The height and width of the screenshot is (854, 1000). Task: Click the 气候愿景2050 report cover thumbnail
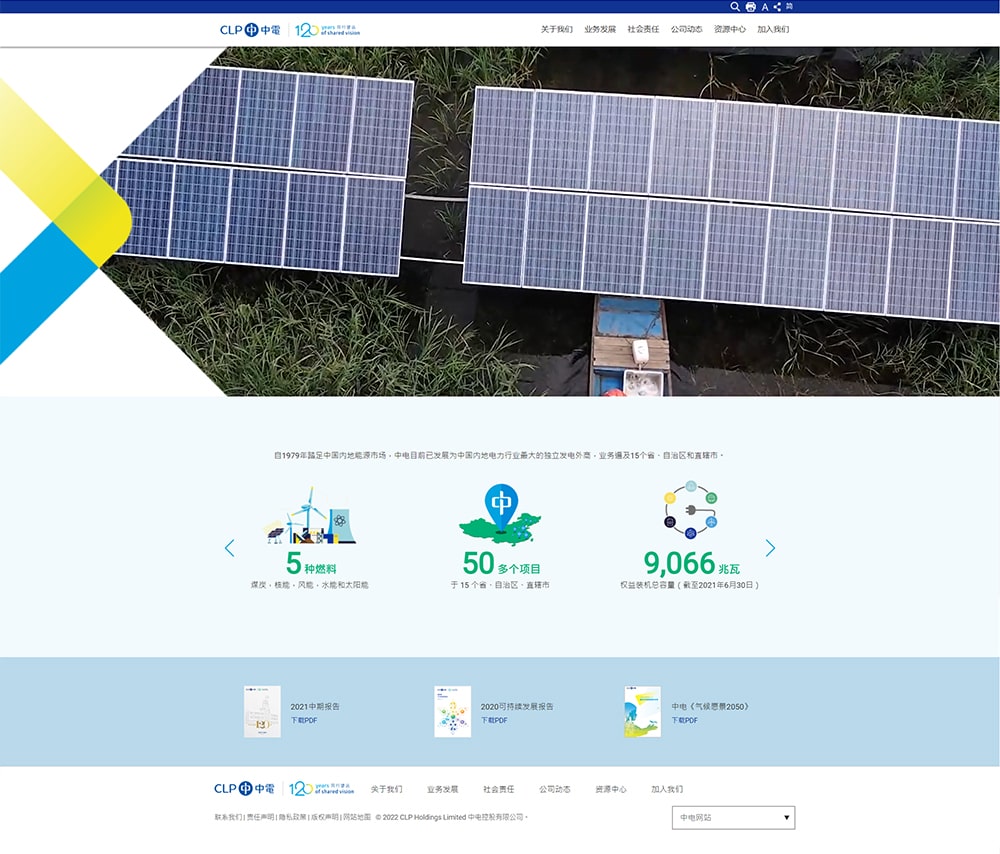click(x=642, y=712)
